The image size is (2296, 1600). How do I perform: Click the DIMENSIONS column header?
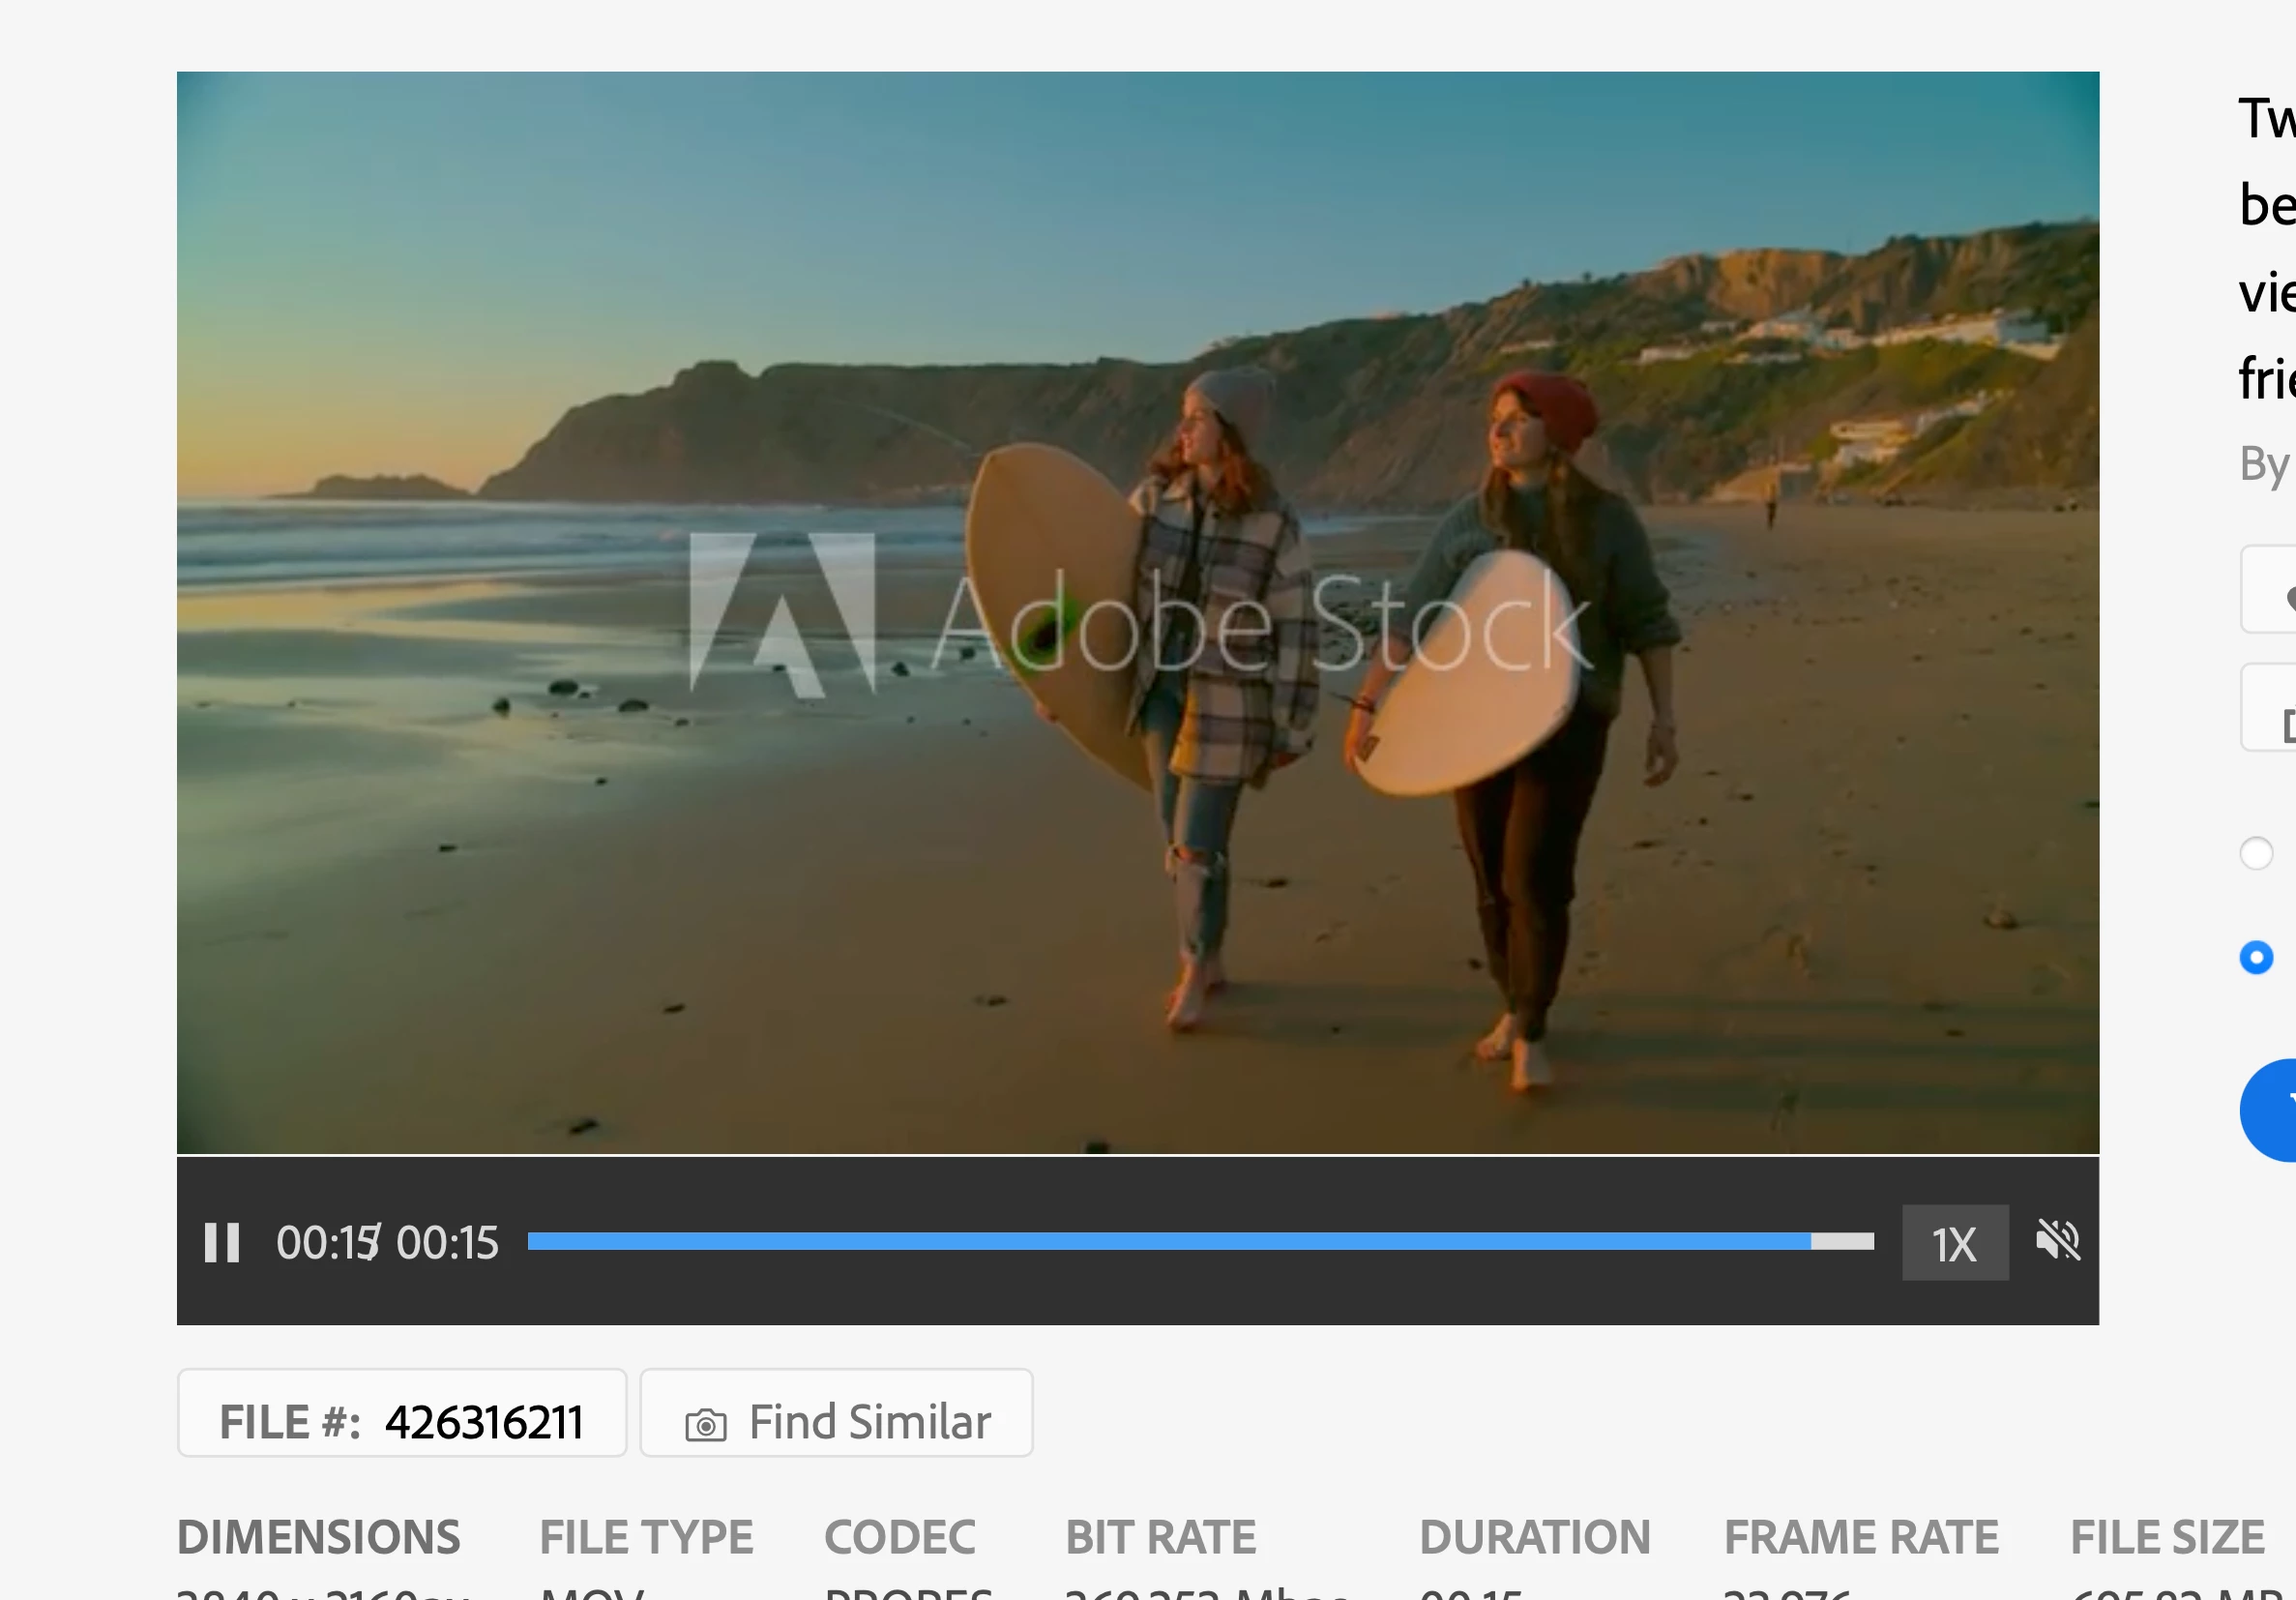pos(318,1537)
